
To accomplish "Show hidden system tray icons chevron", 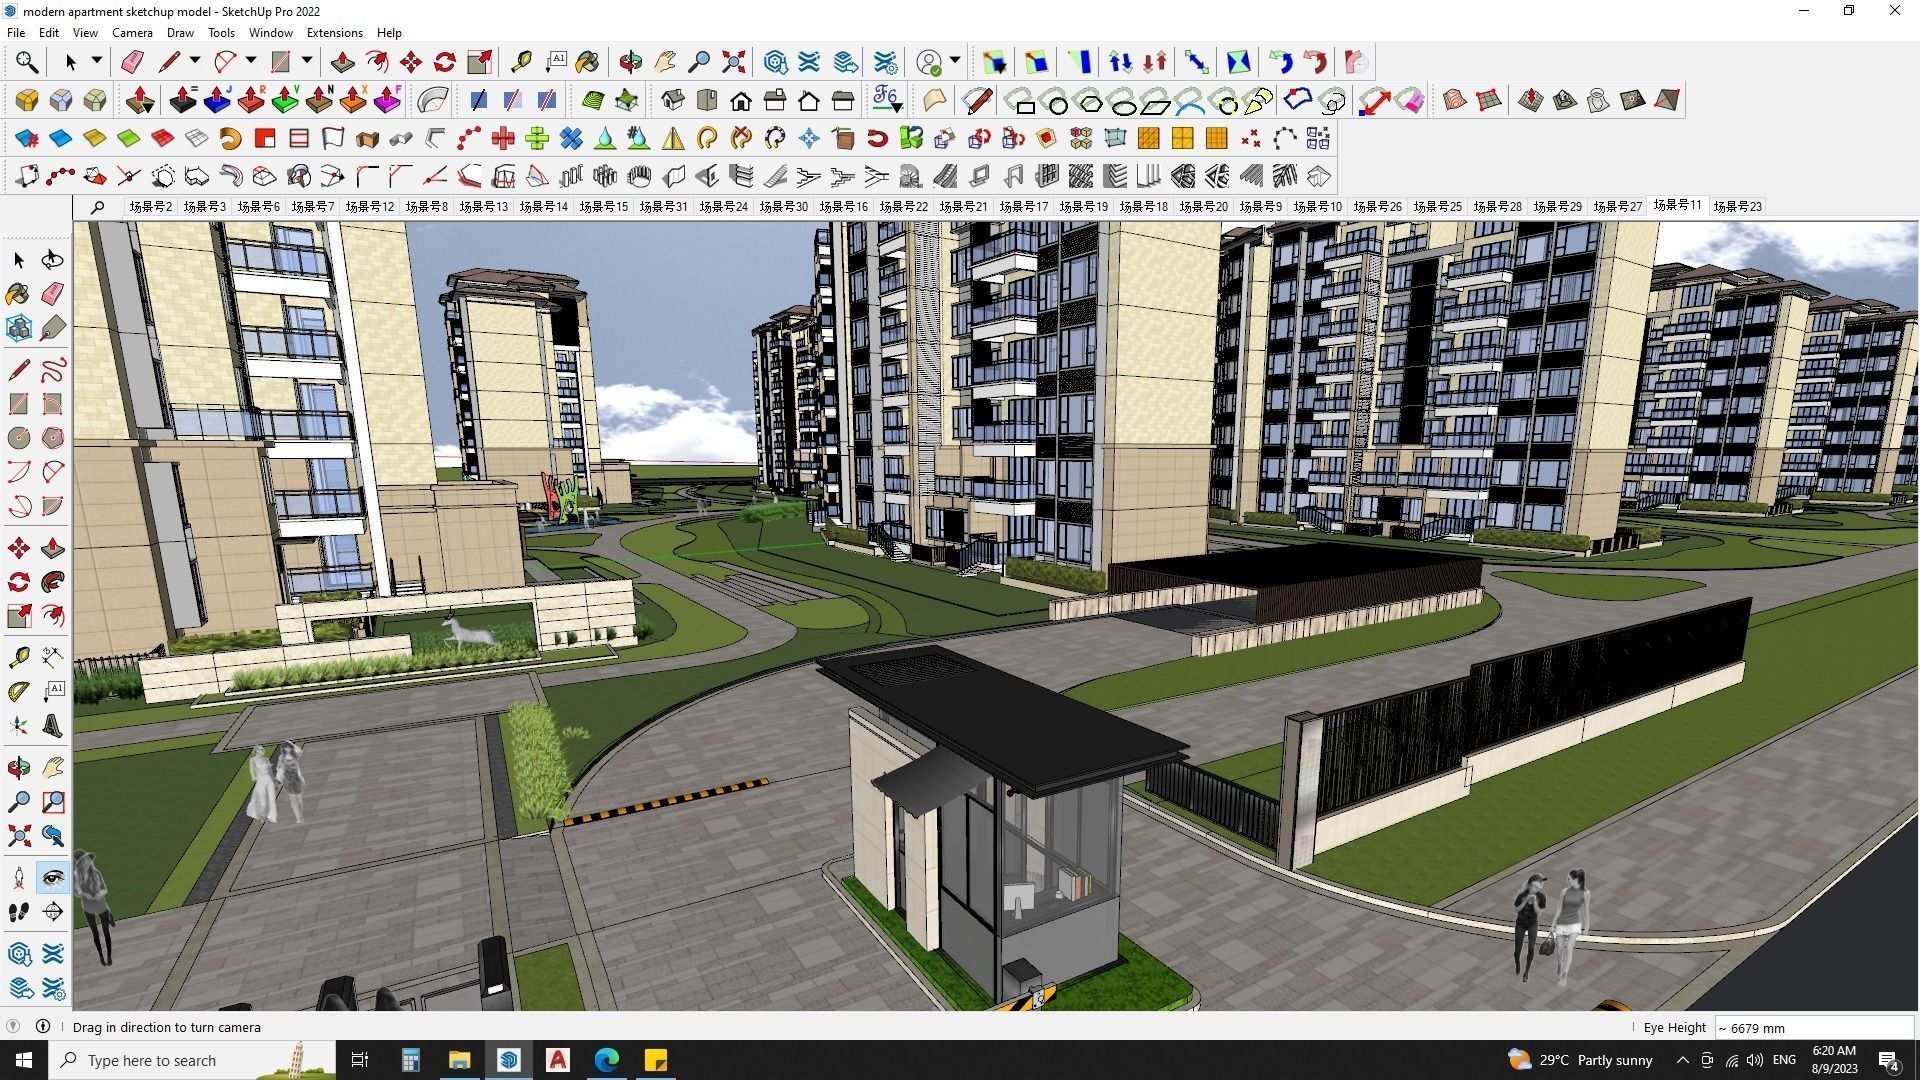I will tap(1682, 1060).
